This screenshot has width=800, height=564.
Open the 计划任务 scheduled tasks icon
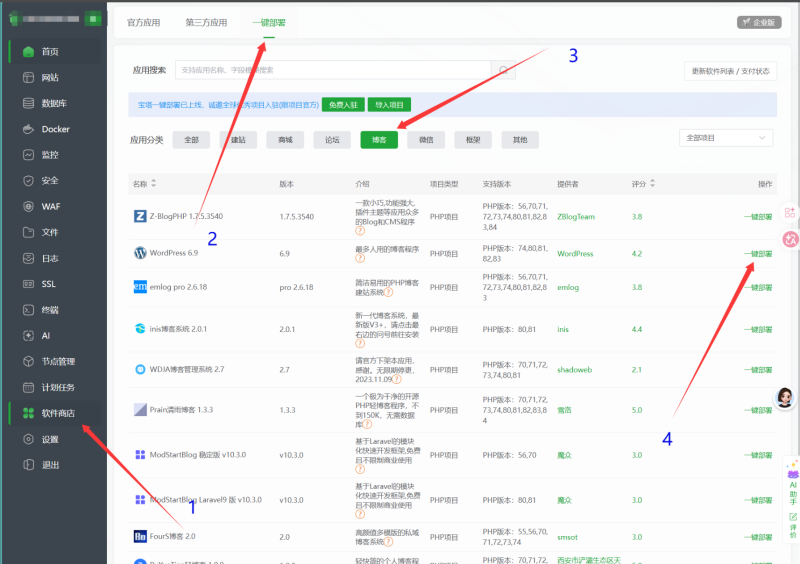(29, 387)
